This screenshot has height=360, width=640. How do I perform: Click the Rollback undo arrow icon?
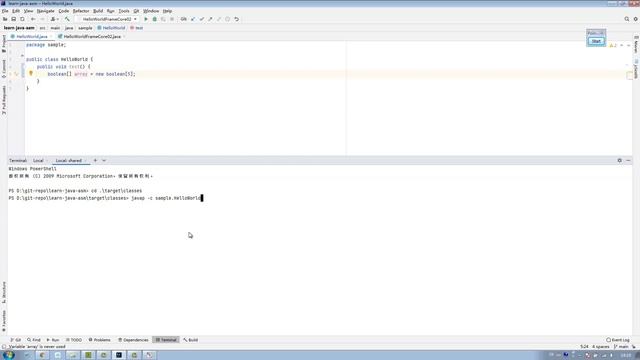click(x=237, y=19)
